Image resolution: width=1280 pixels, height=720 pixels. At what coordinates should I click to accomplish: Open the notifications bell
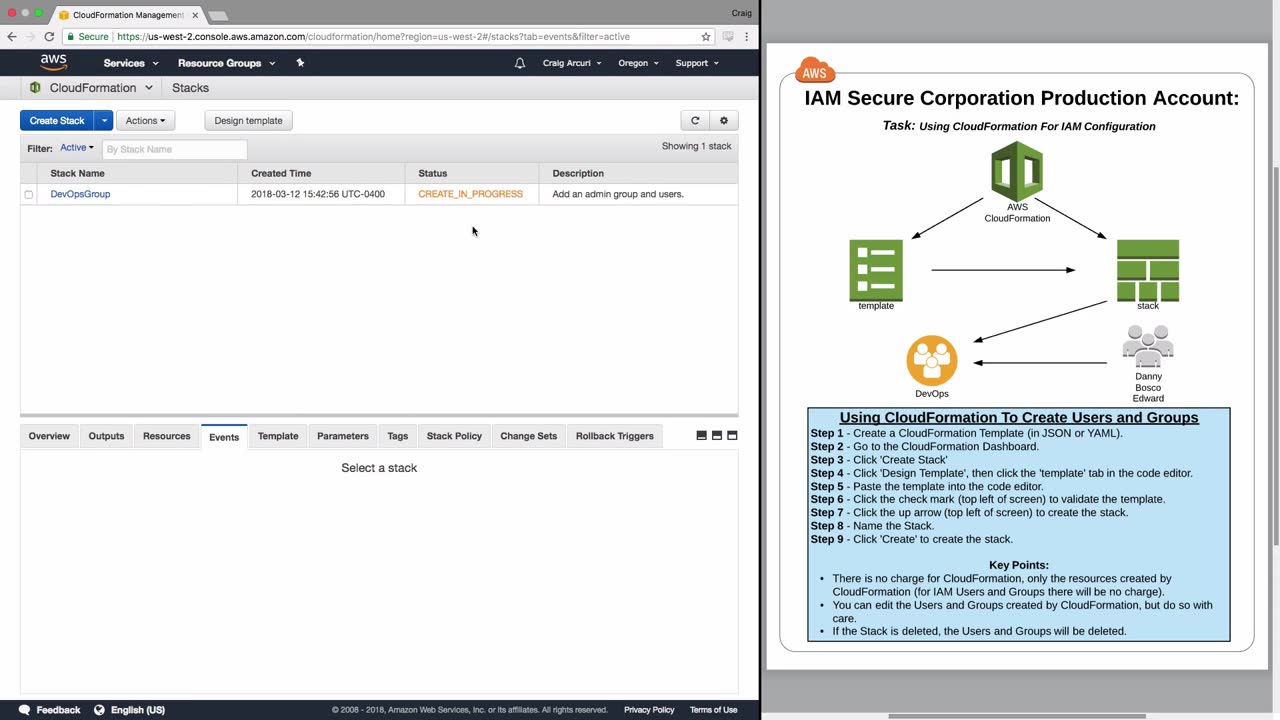[520, 63]
